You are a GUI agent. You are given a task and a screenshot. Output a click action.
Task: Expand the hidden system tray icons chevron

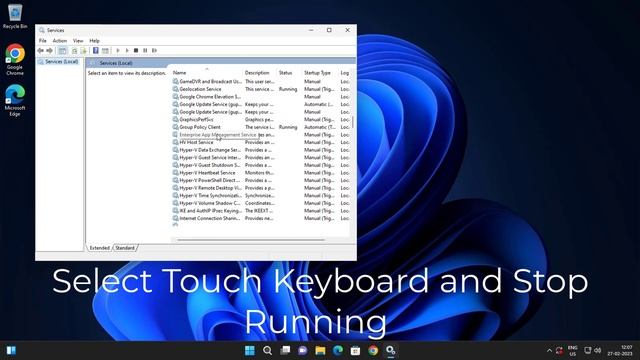(549, 350)
